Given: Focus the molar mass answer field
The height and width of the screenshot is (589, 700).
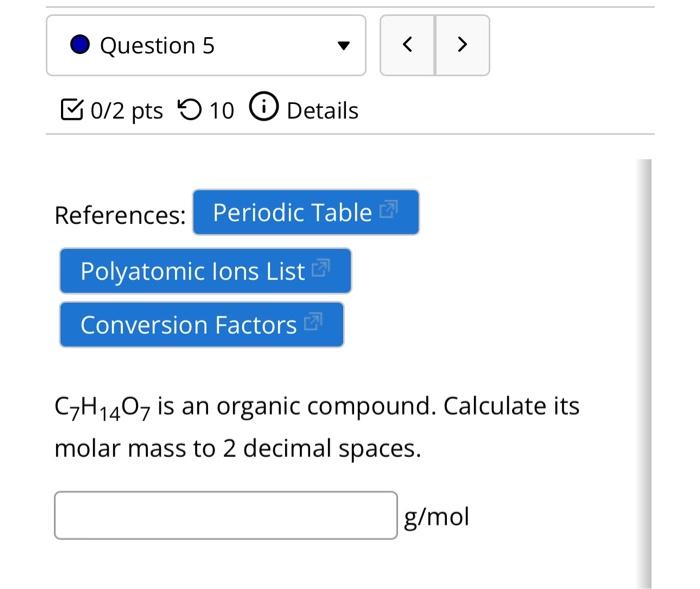Looking at the screenshot, I should pyautogui.click(x=225, y=515).
